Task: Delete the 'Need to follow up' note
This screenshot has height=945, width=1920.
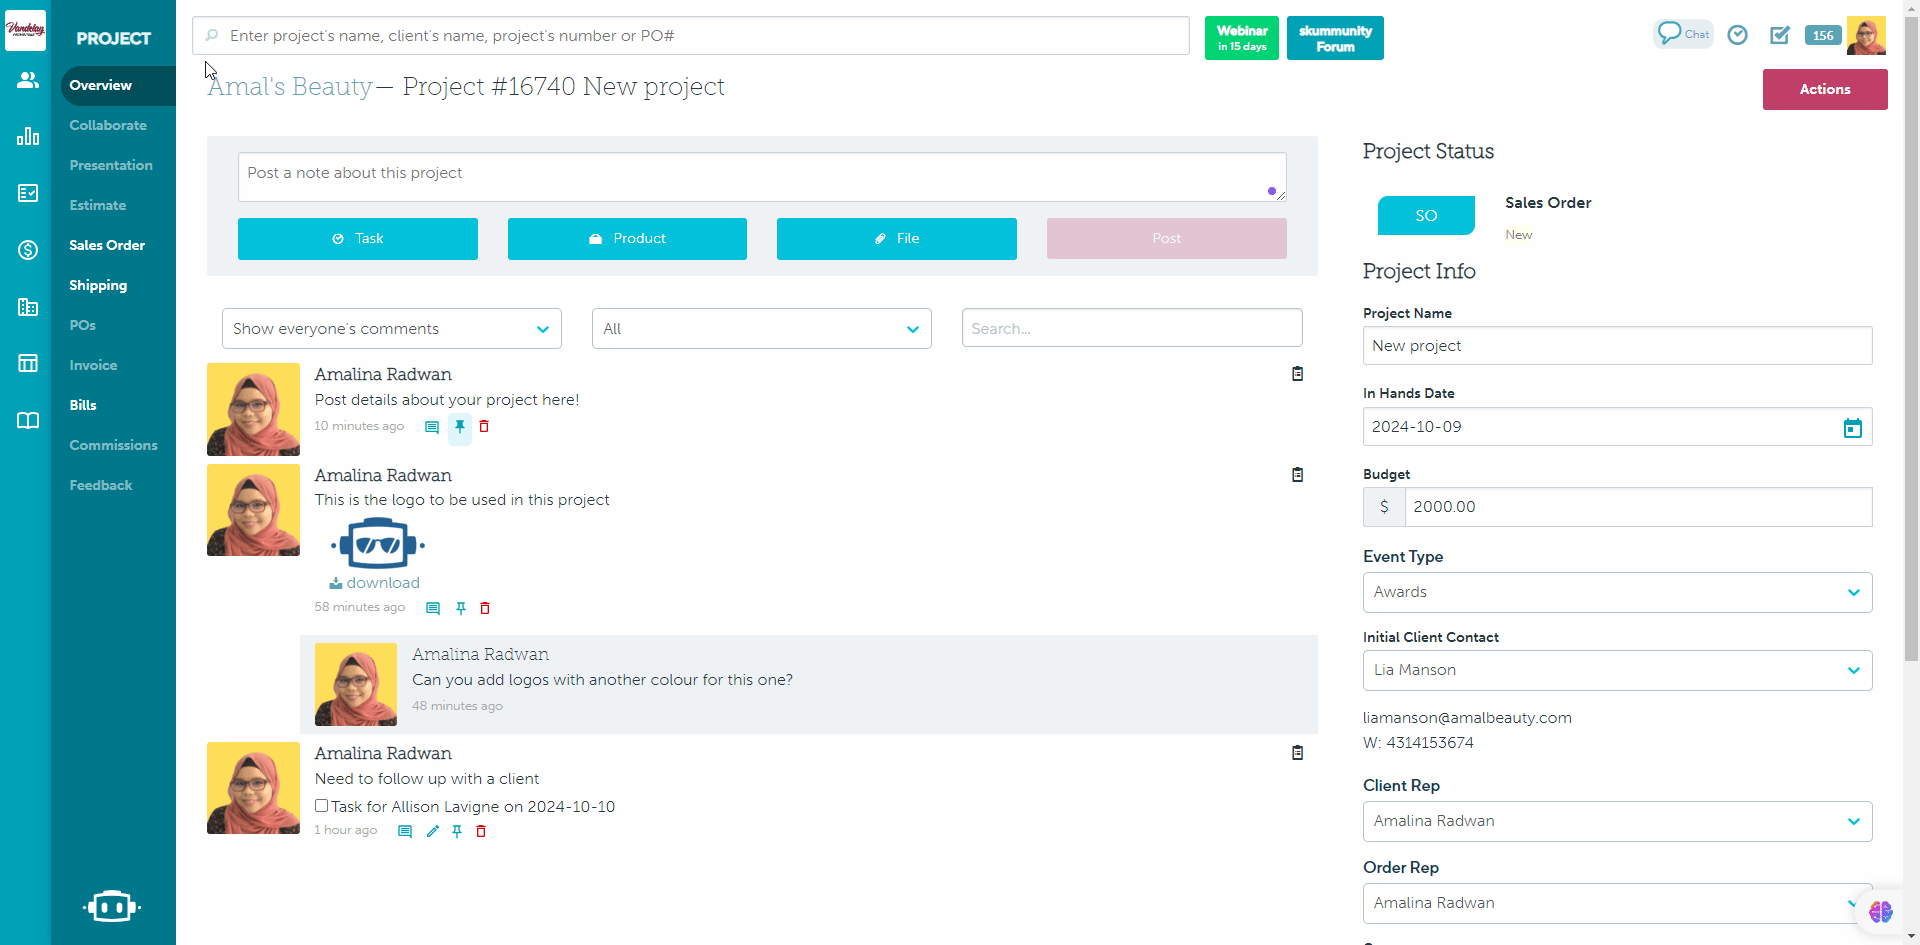Action: (x=481, y=831)
